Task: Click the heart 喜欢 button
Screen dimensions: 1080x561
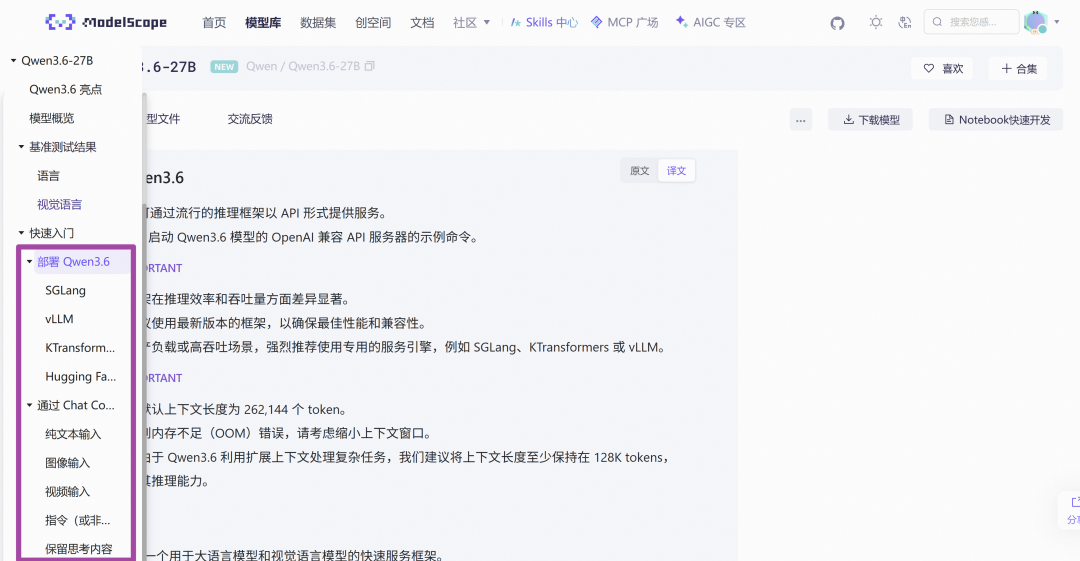Action: click(942, 68)
